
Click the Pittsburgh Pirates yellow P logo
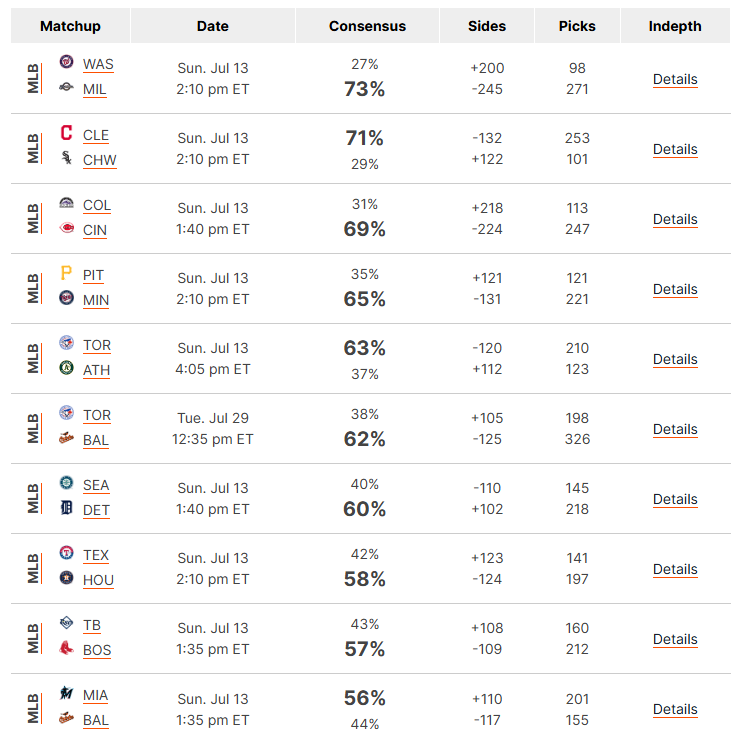point(66,273)
